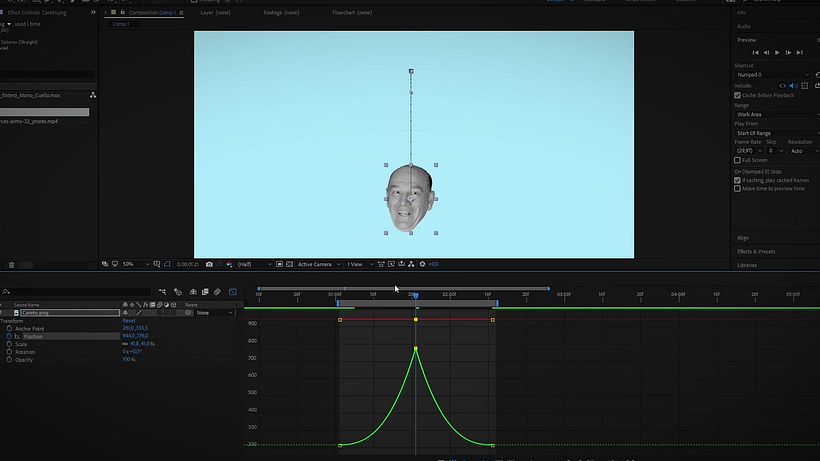Open the 1 View layout dropdown

click(360, 264)
